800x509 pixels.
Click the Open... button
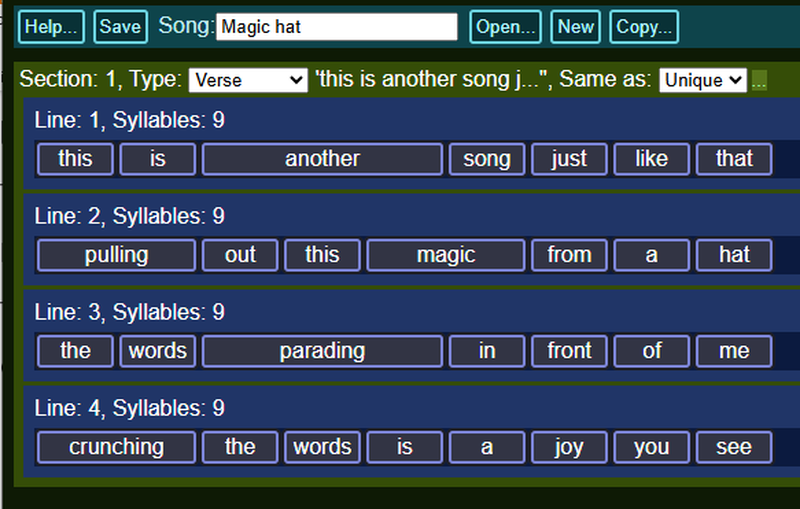[x=505, y=27]
